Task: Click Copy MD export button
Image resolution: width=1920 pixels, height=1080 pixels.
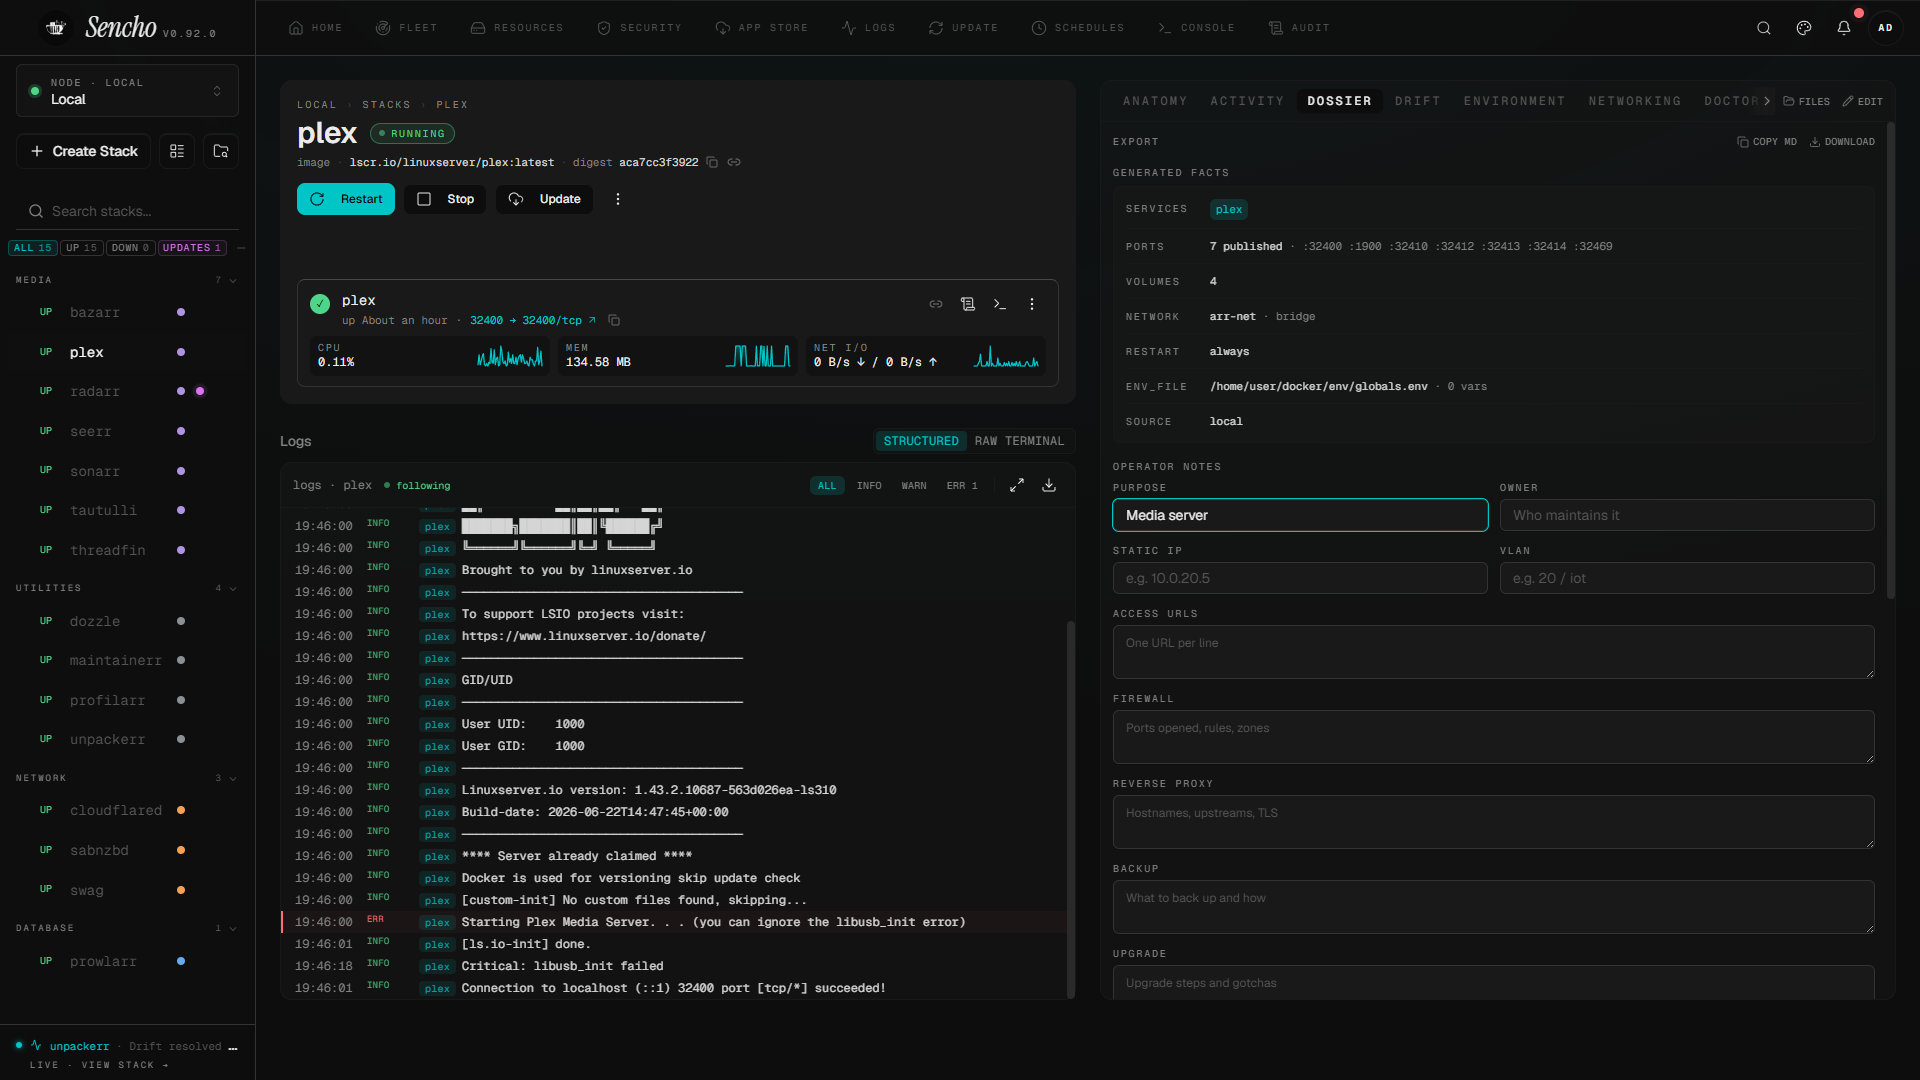Action: pyautogui.click(x=1767, y=142)
